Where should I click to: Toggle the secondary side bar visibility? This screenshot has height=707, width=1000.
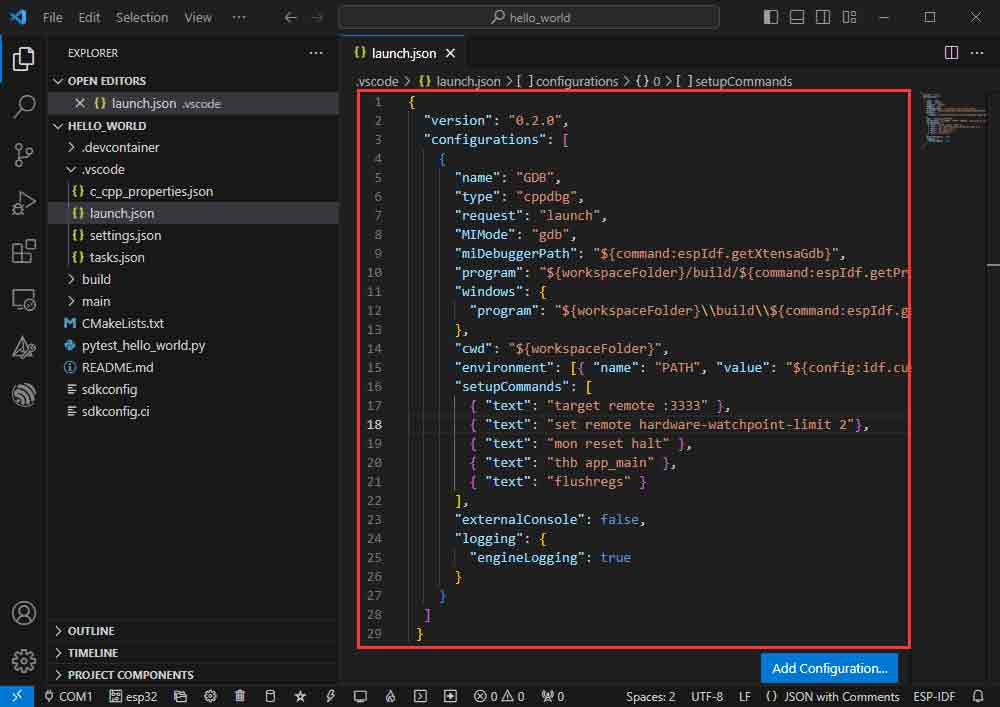point(823,17)
